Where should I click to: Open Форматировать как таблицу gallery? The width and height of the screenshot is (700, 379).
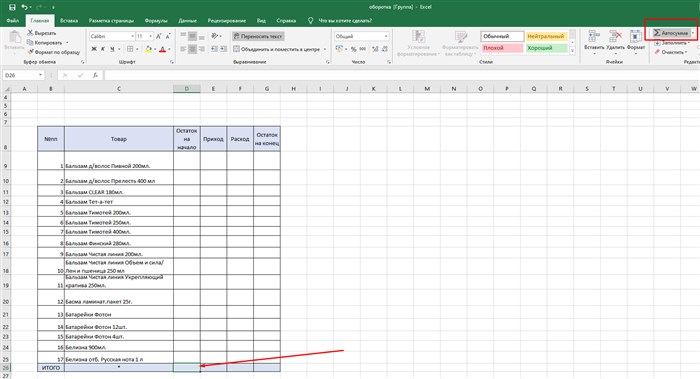tap(460, 43)
